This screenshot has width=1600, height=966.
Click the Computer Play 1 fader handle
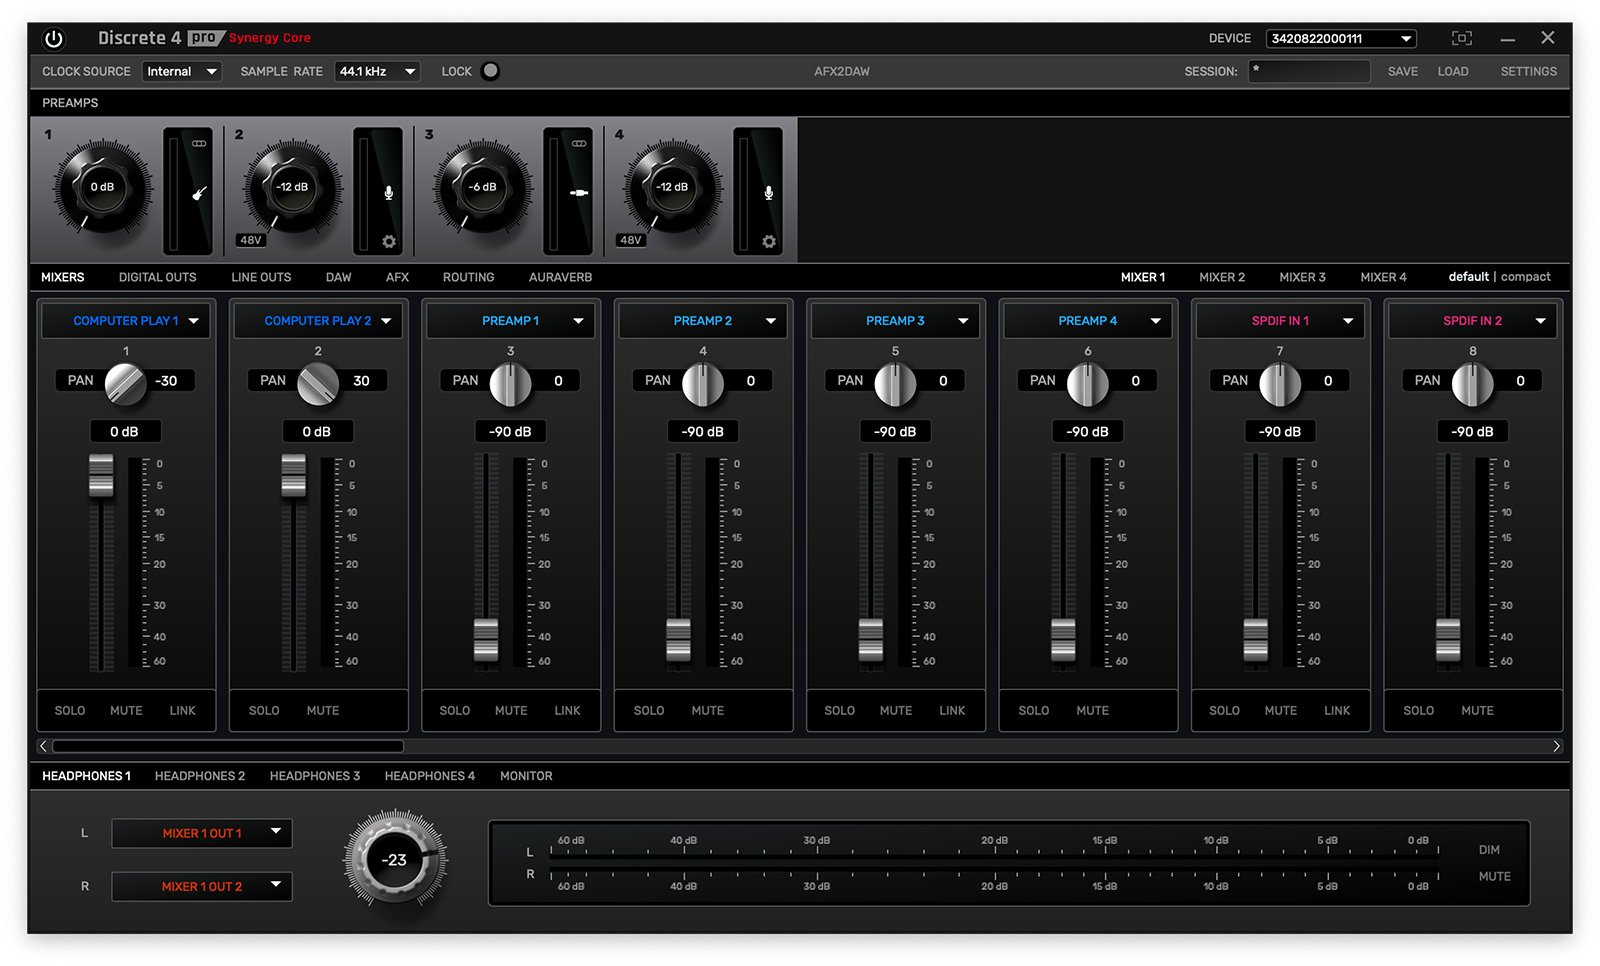101,474
